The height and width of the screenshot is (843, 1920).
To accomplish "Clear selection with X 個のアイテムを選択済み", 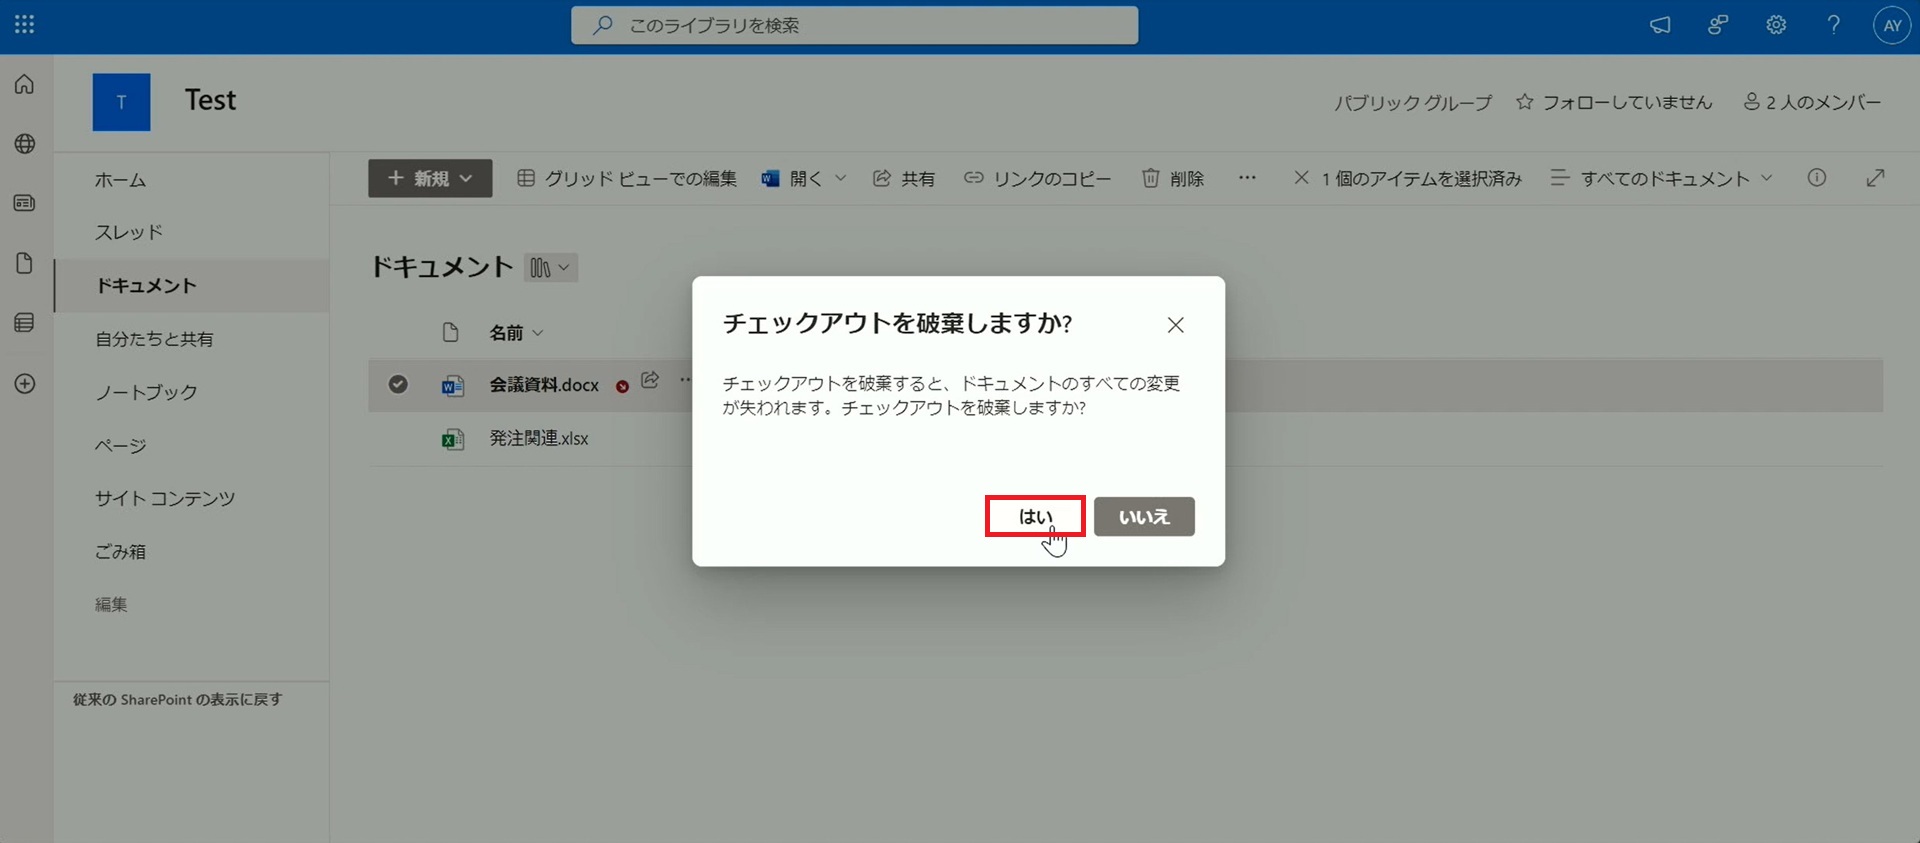I will (x=1301, y=178).
